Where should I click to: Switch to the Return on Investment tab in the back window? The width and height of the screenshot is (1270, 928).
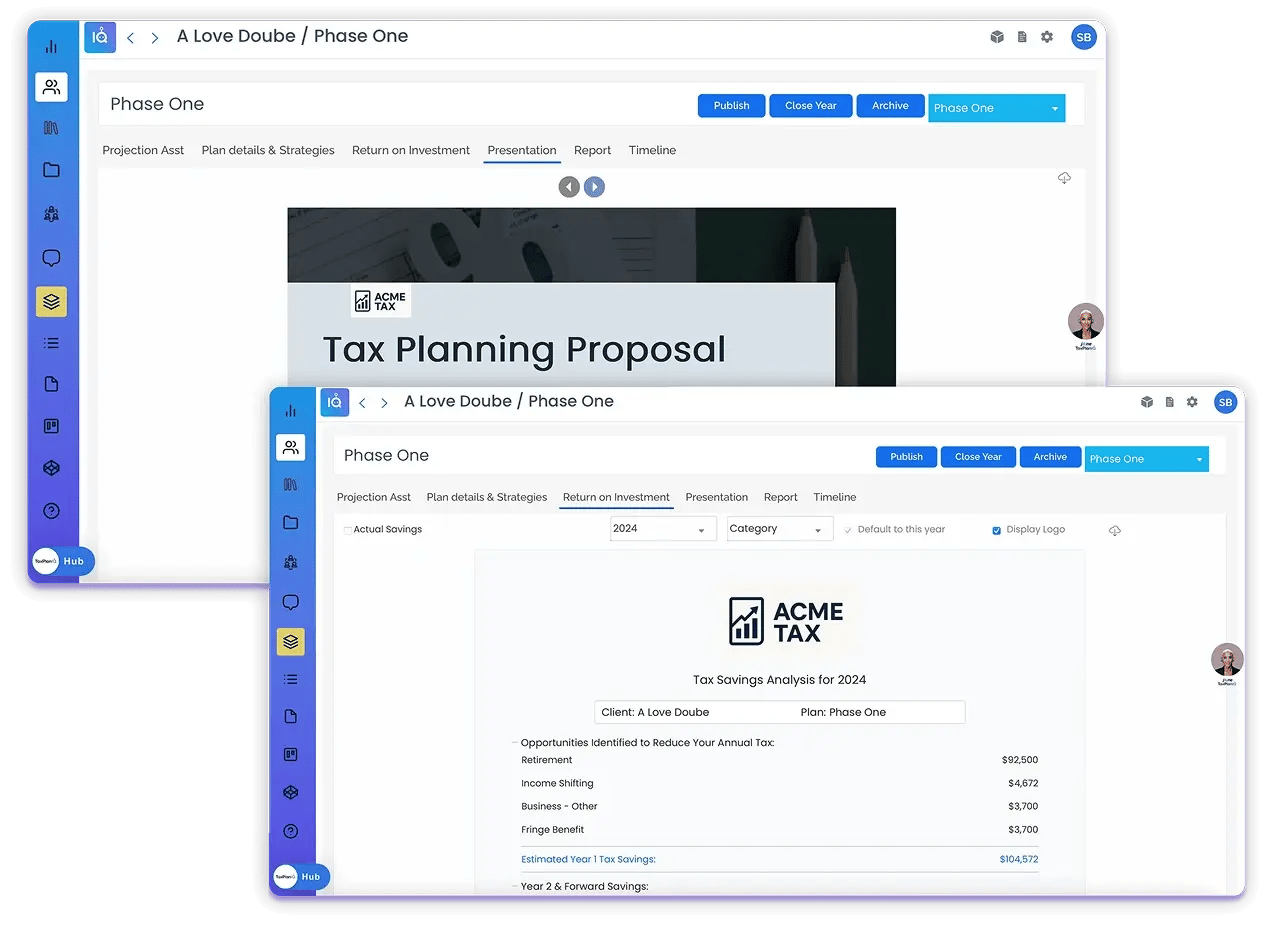tap(411, 150)
